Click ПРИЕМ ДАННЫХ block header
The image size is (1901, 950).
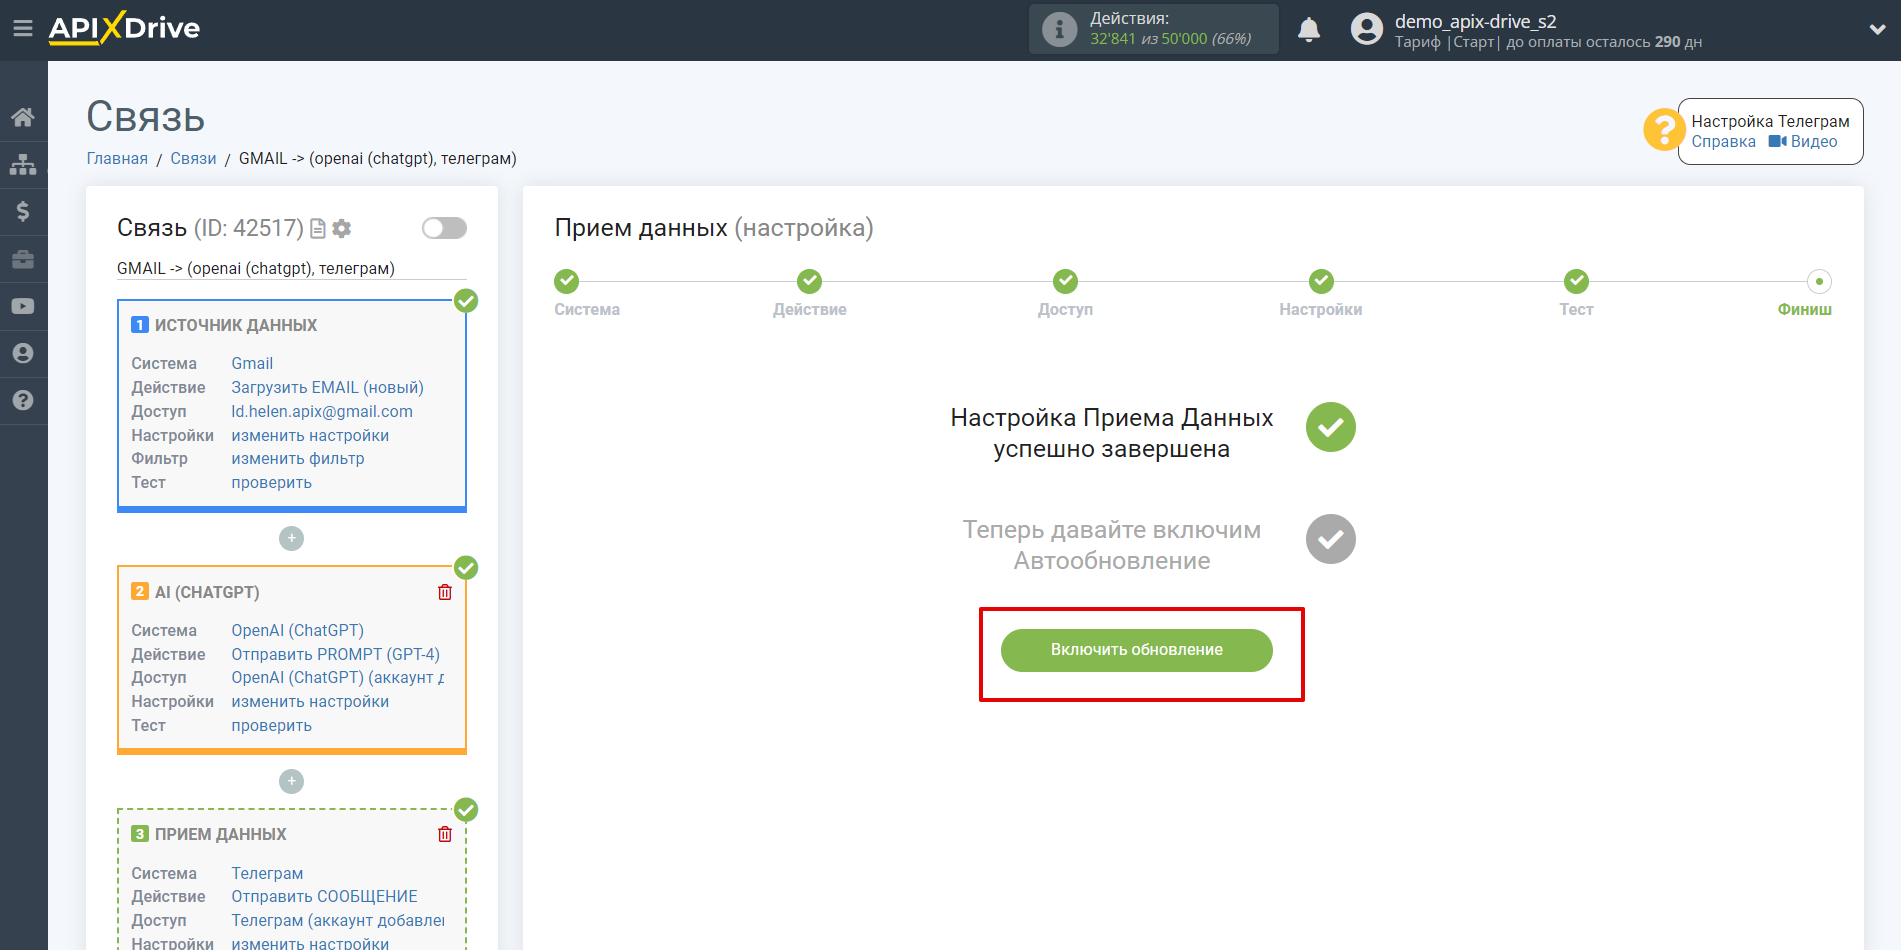pos(221,834)
